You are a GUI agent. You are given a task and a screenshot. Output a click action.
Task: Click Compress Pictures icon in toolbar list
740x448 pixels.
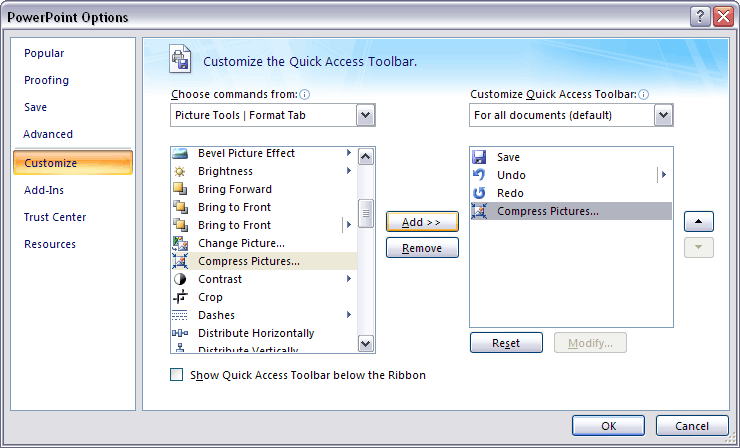click(x=479, y=211)
